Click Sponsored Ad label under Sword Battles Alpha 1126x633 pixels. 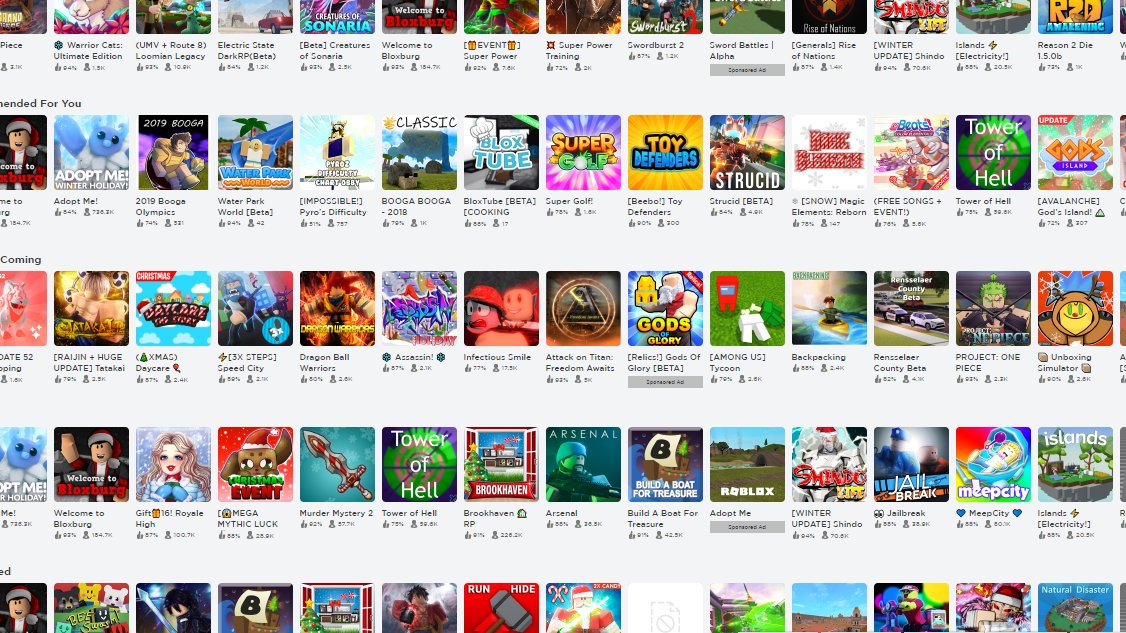[747, 70]
